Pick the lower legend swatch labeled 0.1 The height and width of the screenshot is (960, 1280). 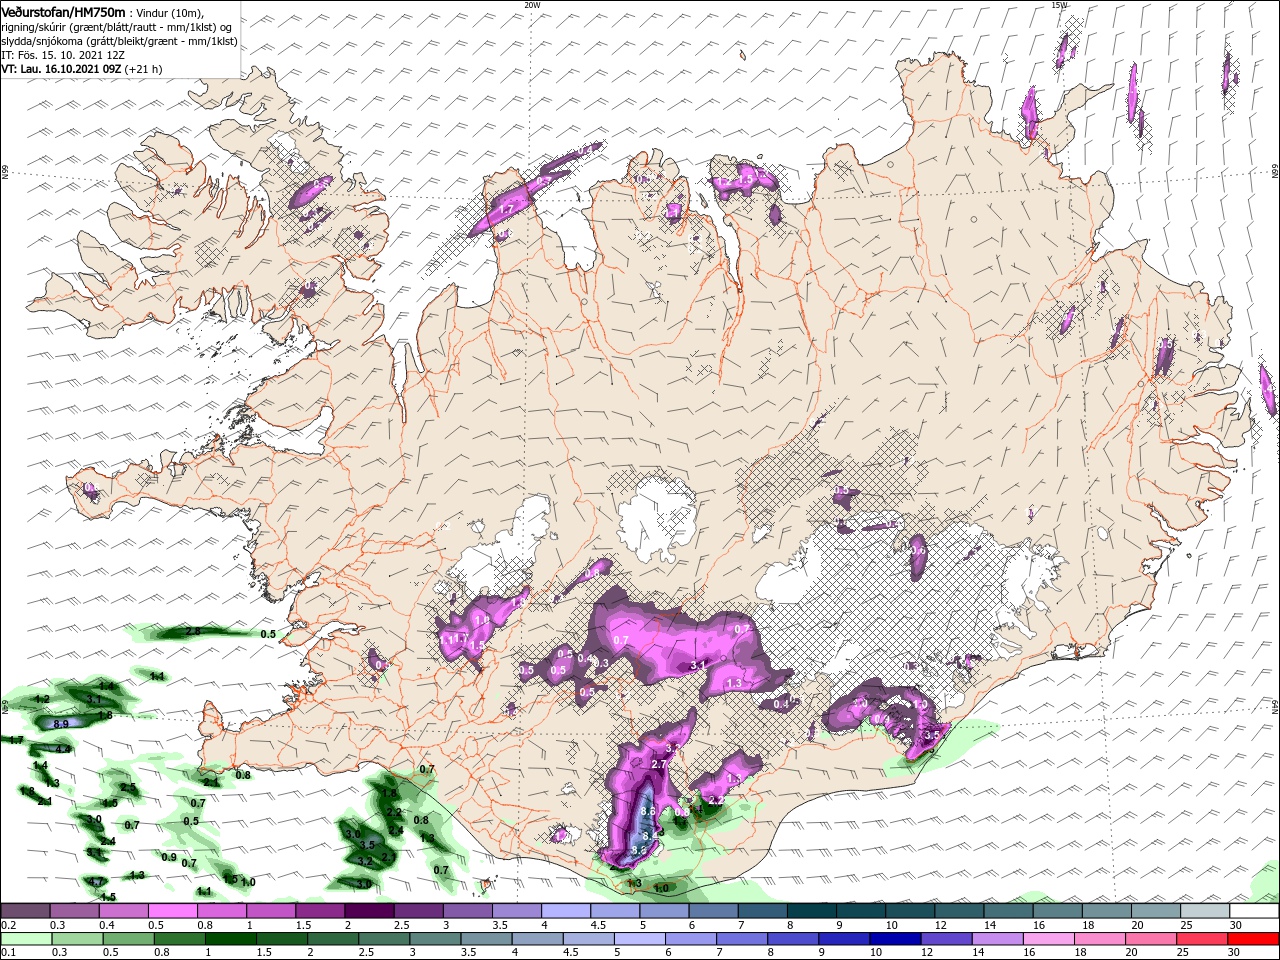click(x=25, y=938)
